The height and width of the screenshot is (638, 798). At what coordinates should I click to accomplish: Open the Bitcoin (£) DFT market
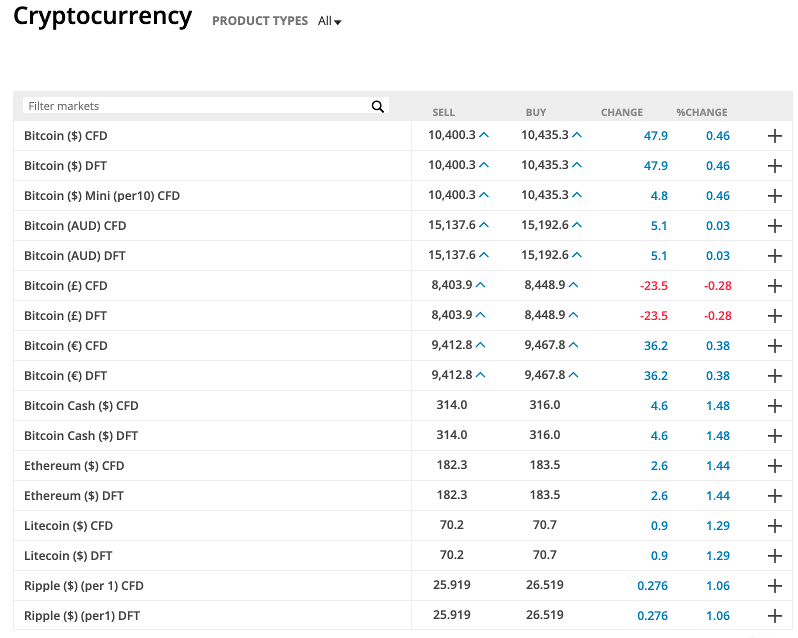(65, 316)
